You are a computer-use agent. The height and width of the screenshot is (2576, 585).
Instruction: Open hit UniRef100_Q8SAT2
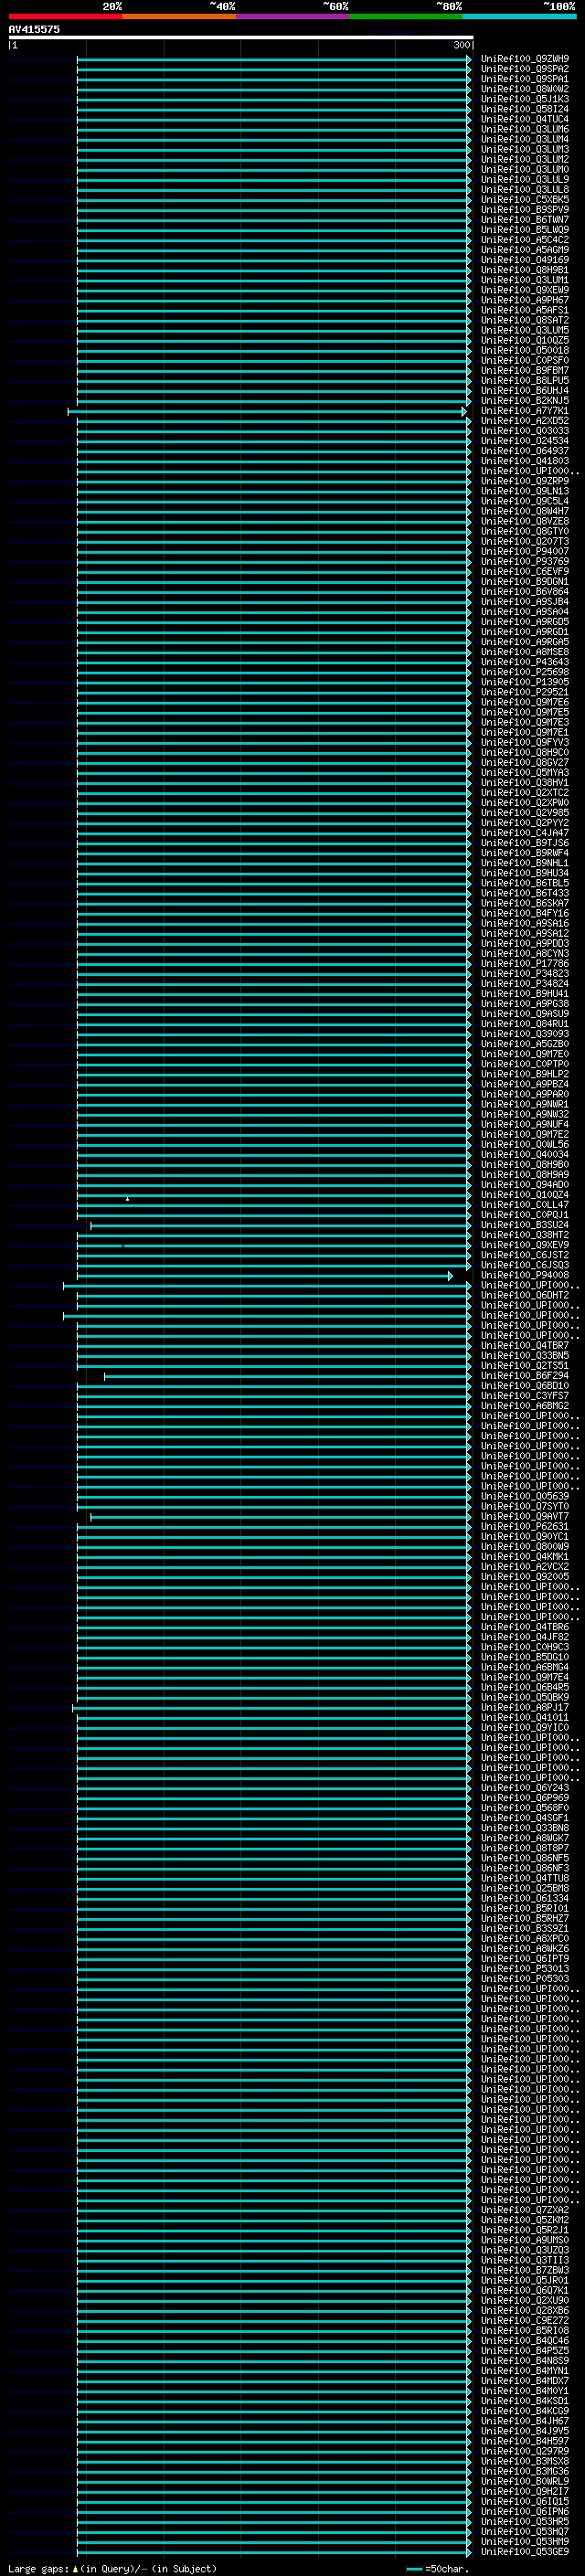pos(525,321)
